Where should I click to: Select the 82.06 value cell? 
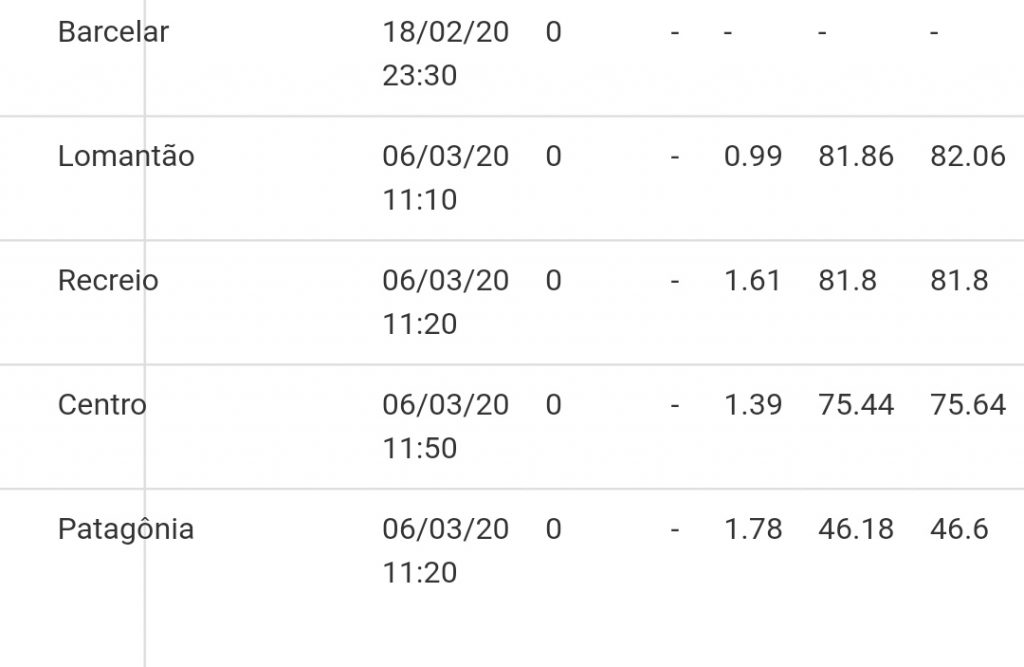(967, 156)
